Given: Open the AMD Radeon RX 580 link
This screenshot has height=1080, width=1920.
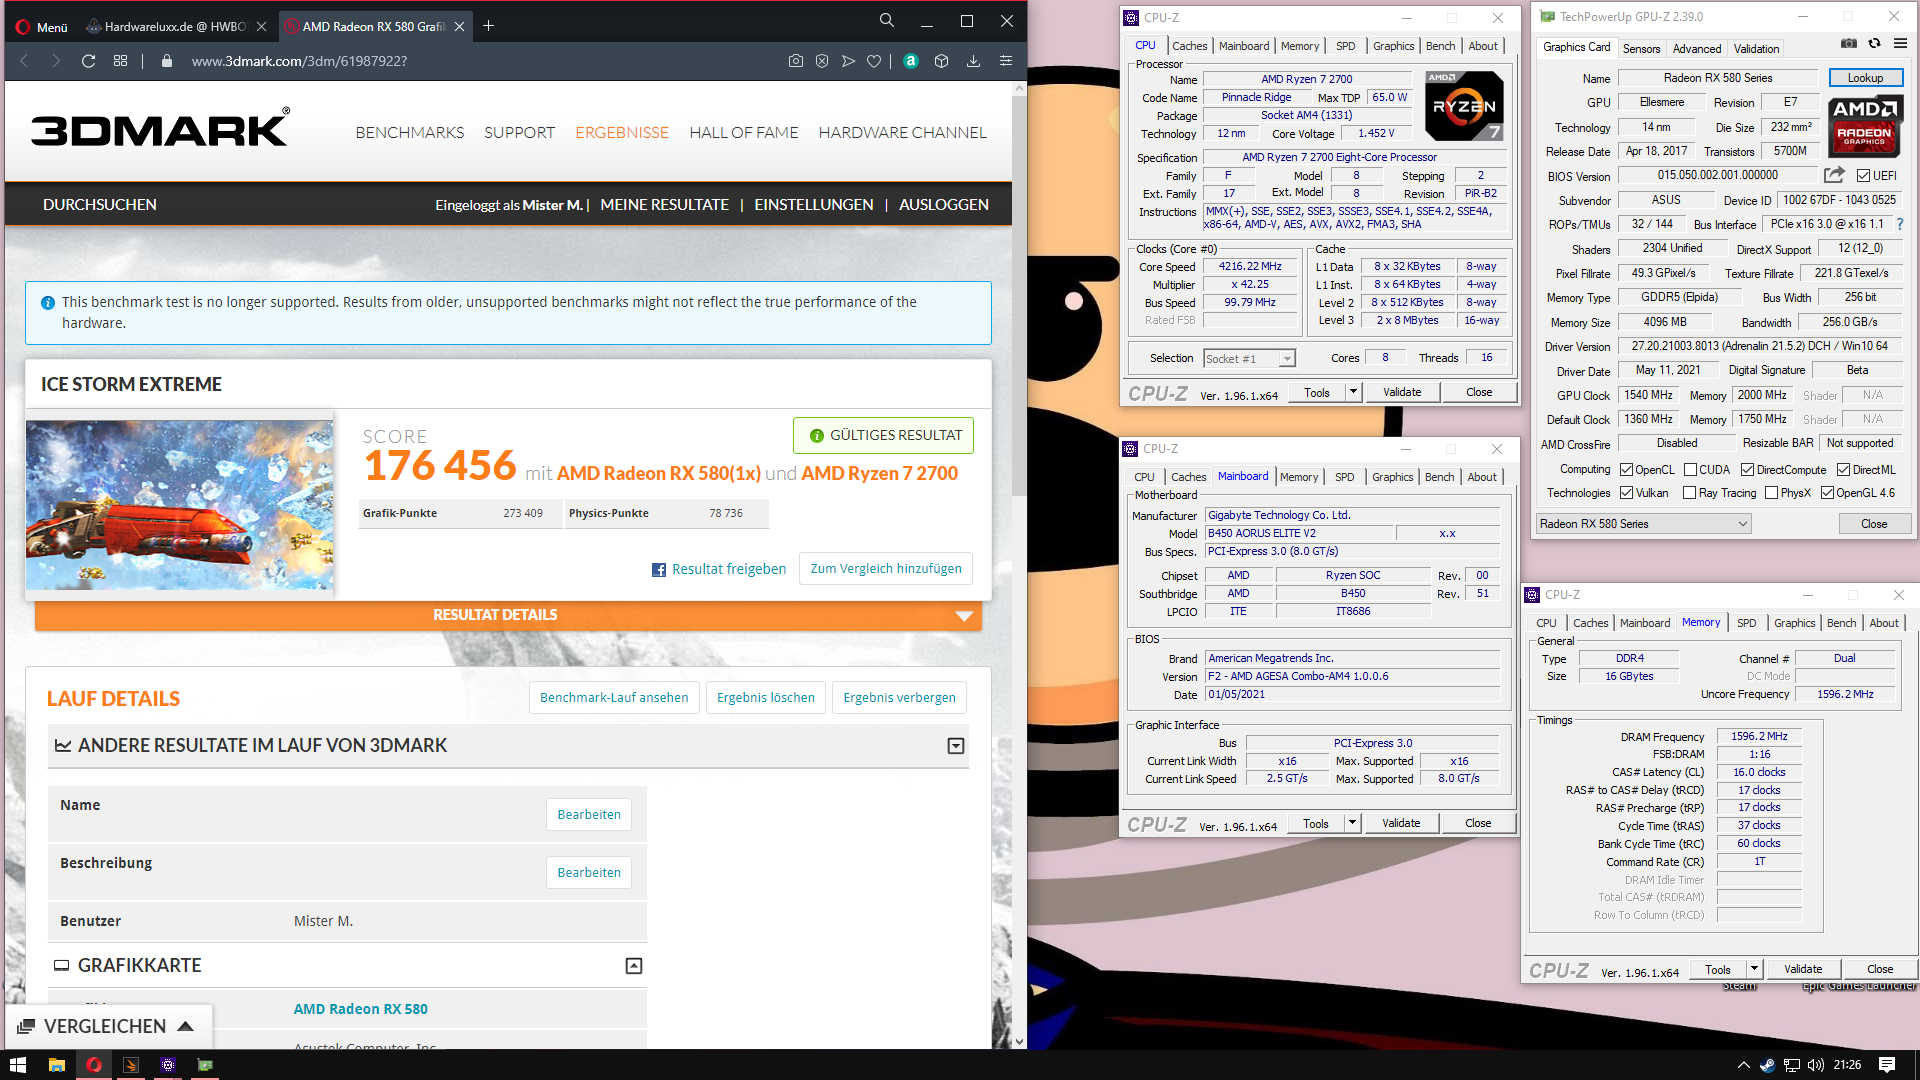Looking at the screenshot, I should pos(360,1010).
